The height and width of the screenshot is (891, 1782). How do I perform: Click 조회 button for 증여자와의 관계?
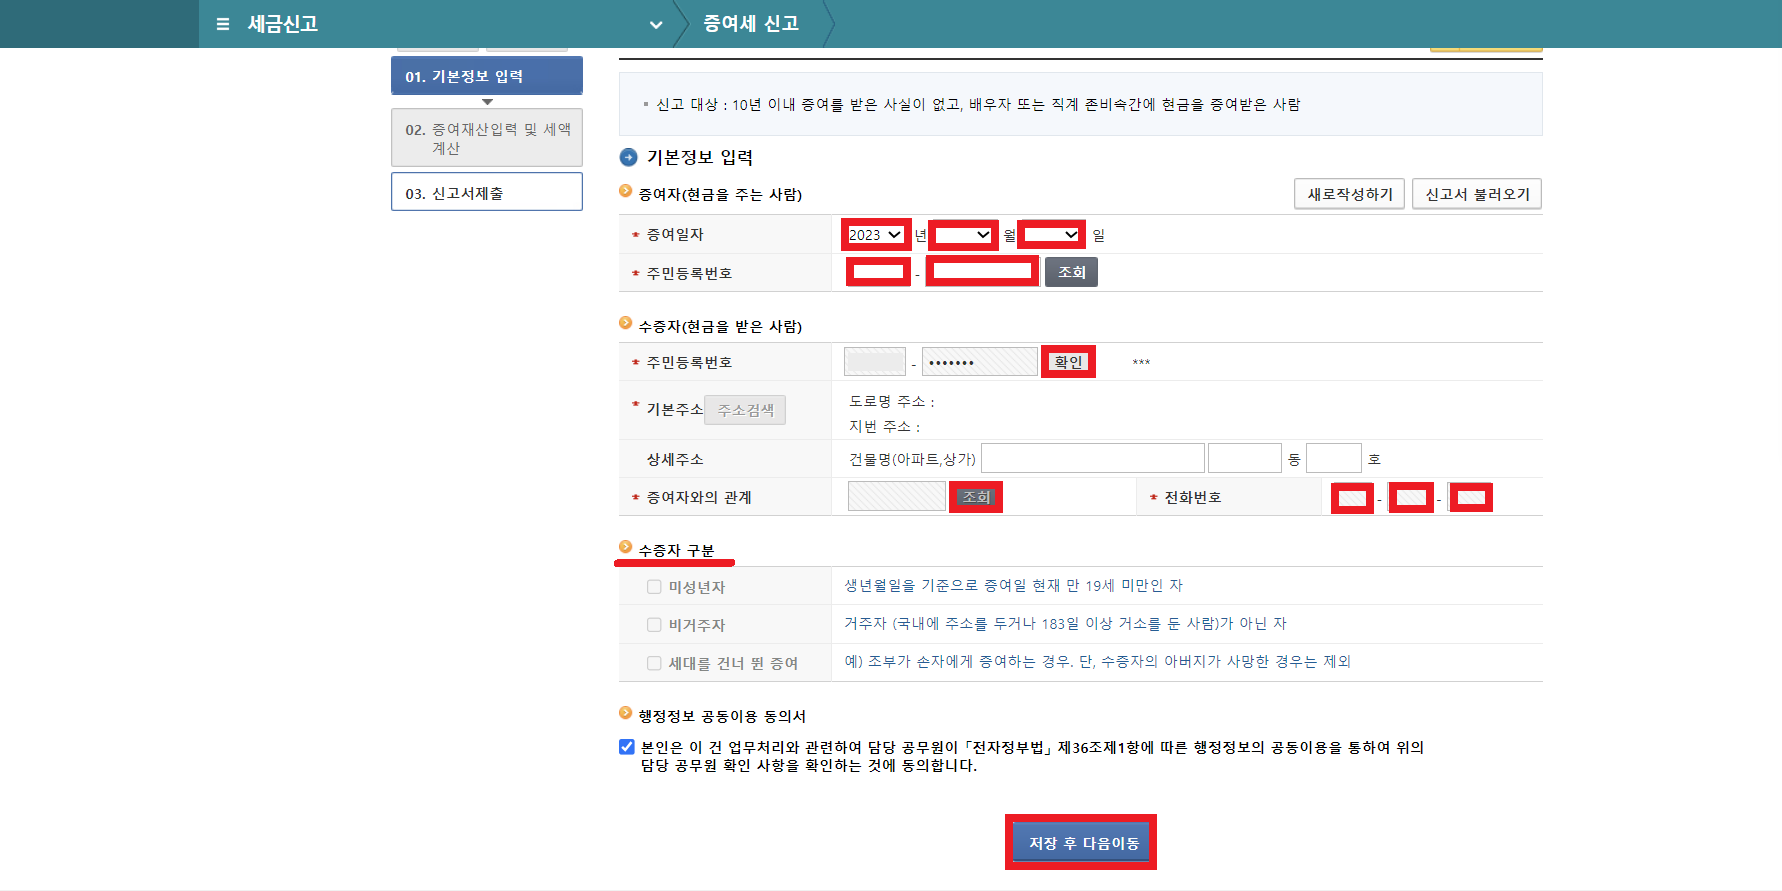point(976,497)
